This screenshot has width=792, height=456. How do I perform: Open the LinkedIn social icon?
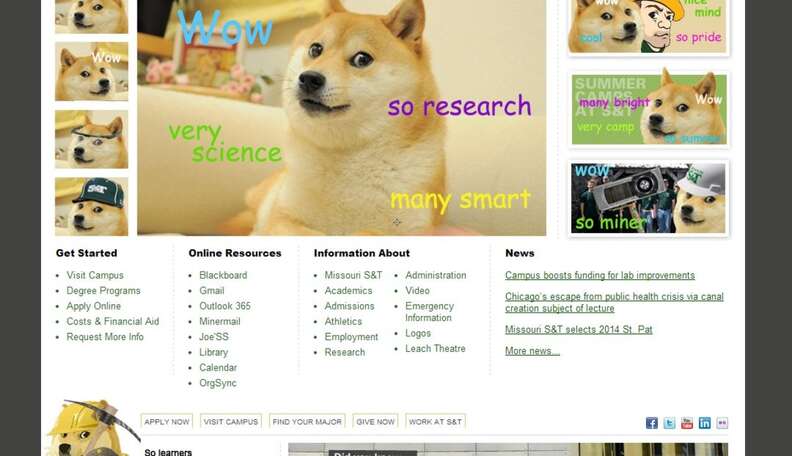pyautogui.click(x=705, y=423)
